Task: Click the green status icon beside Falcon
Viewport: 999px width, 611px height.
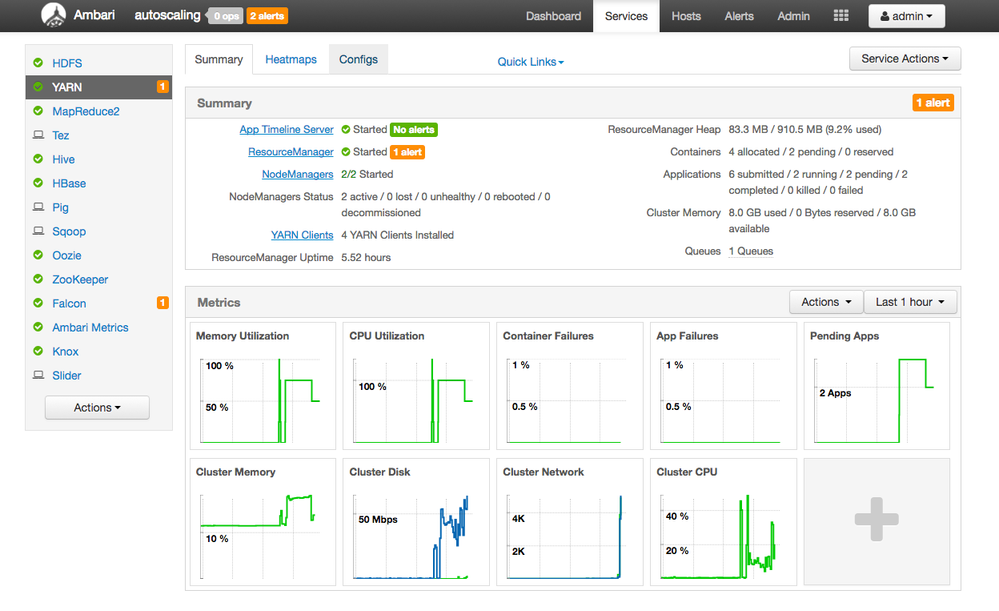Action: (x=38, y=303)
